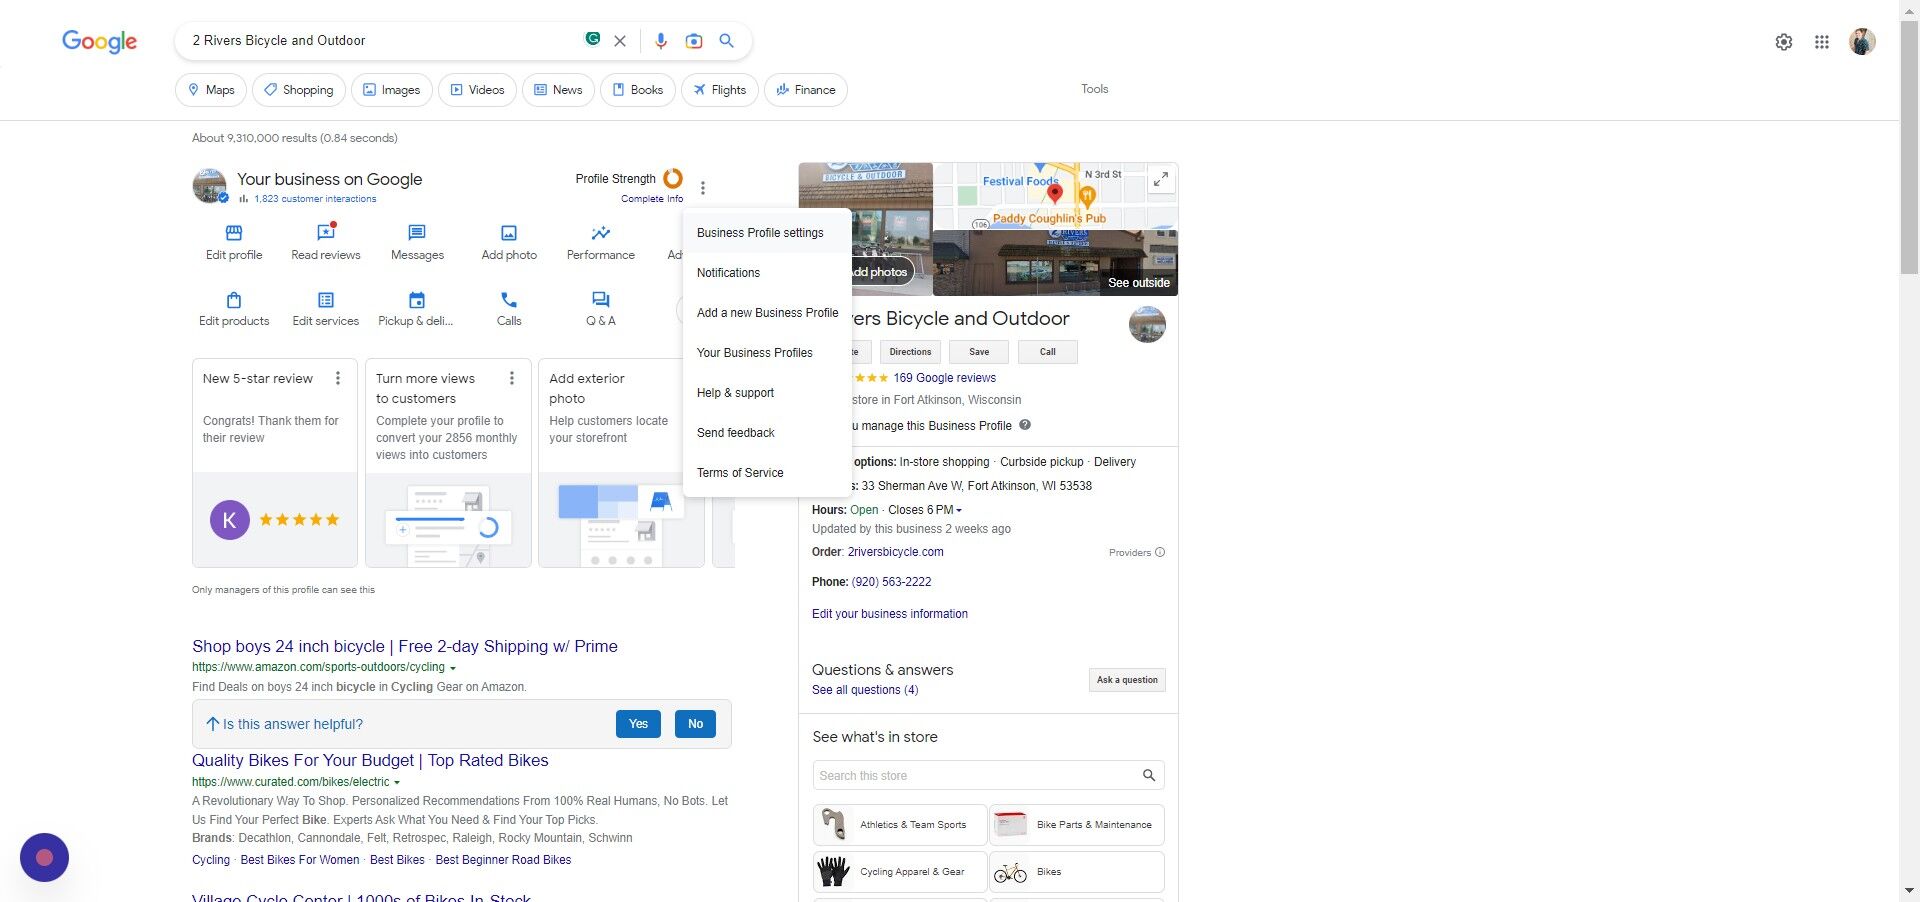Clear the search box text

620,41
